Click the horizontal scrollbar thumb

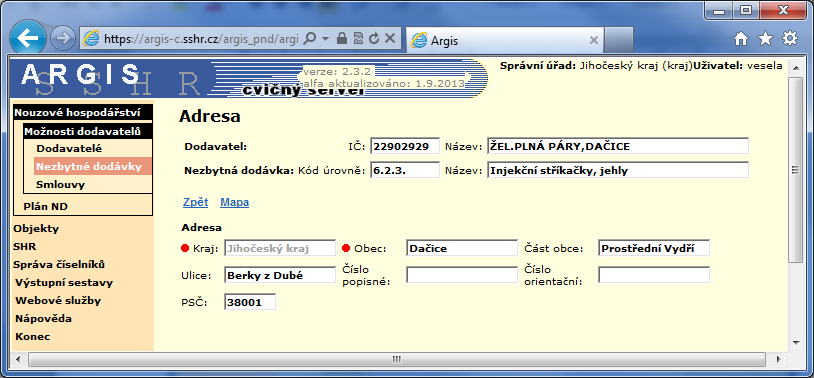click(397, 359)
